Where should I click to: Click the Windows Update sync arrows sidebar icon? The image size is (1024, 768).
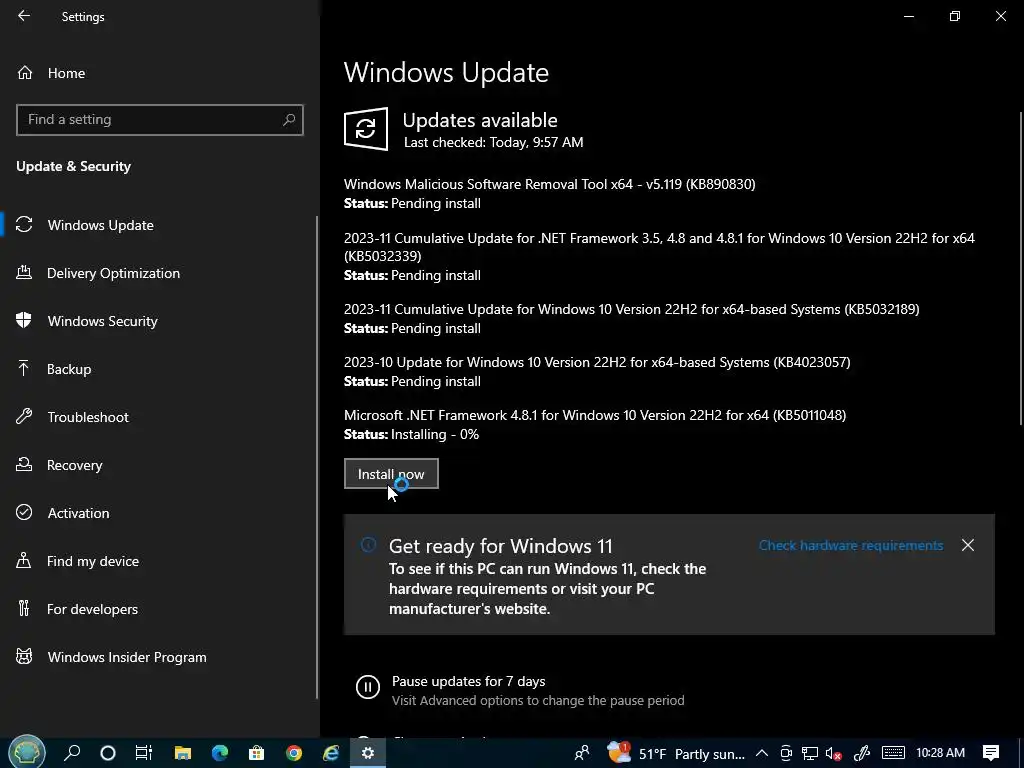24,225
